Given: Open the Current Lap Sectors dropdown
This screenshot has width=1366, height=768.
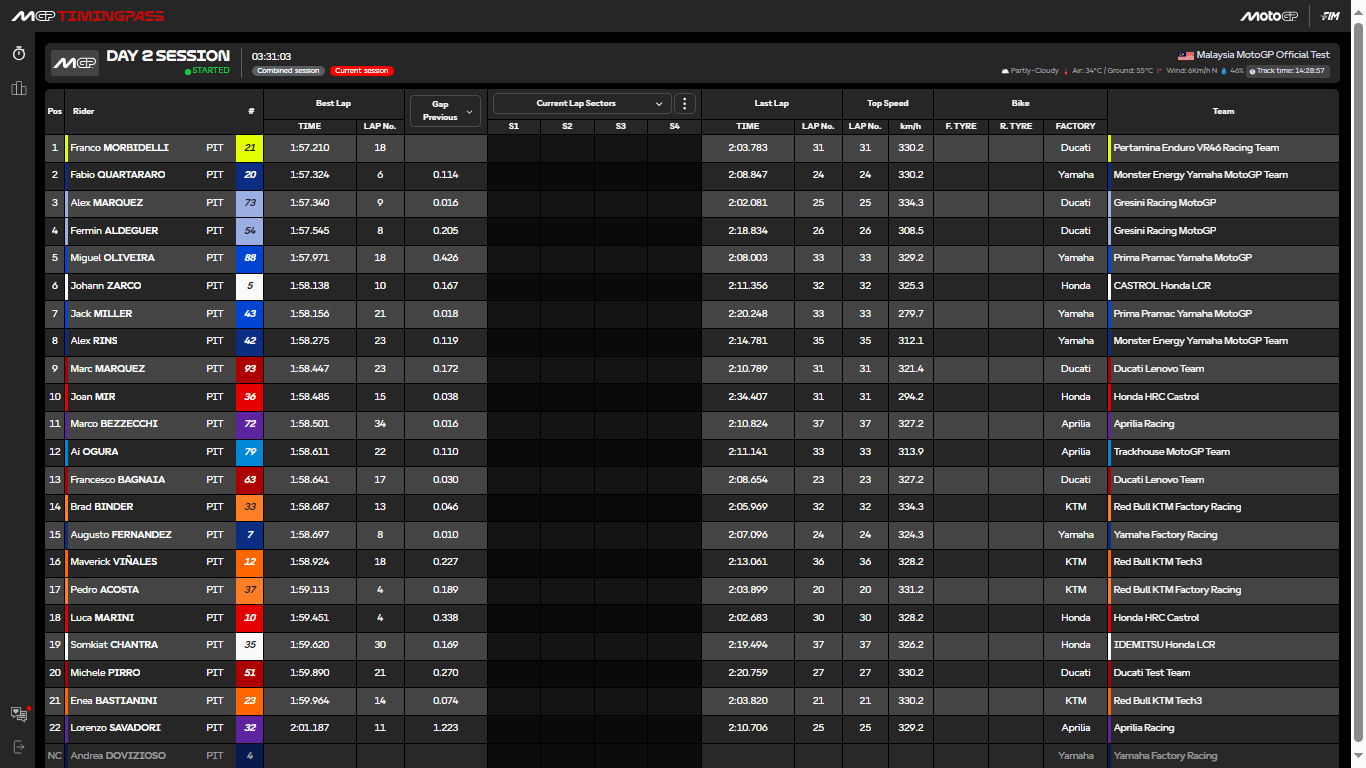Looking at the screenshot, I should click(582, 103).
